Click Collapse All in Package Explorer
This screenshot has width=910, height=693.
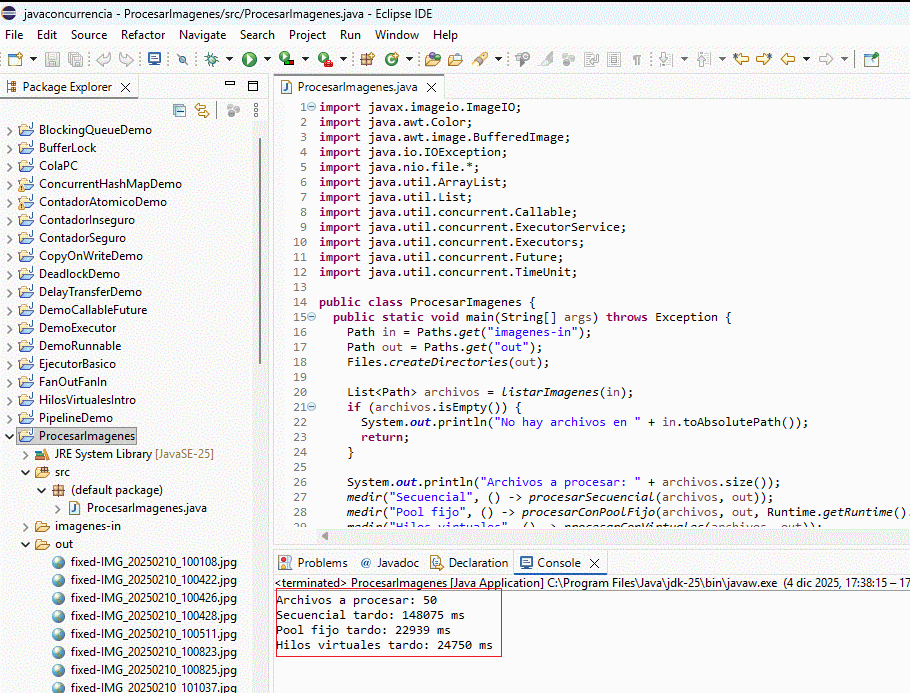179,110
